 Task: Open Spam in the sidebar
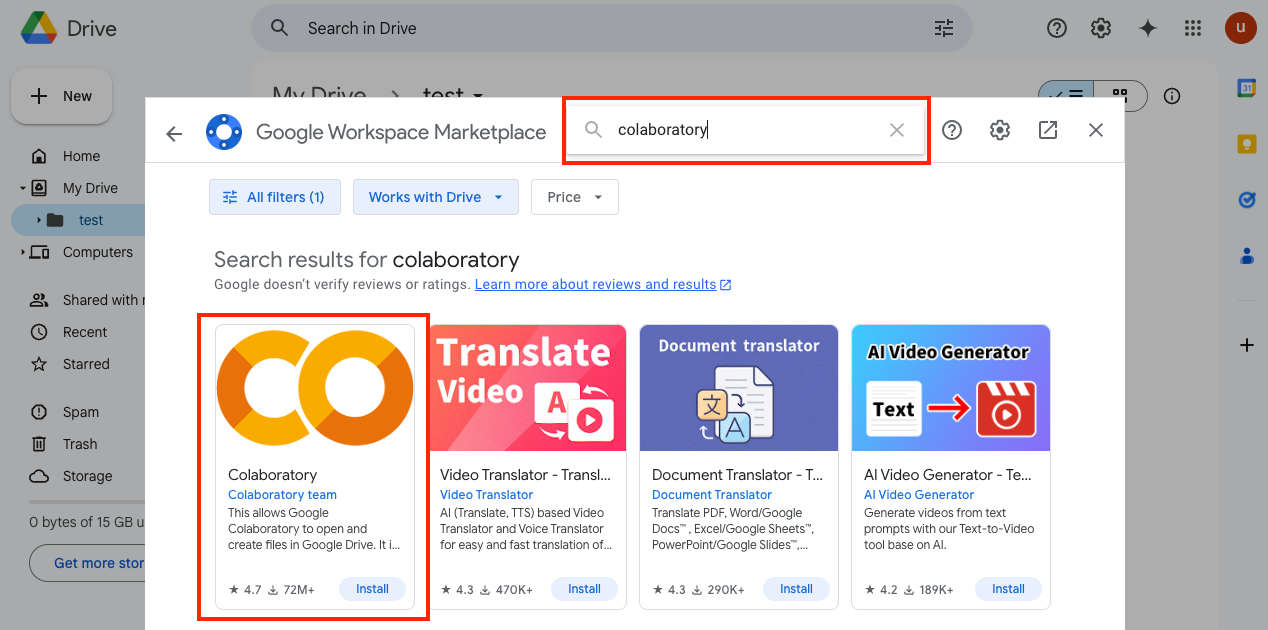[x=80, y=412]
